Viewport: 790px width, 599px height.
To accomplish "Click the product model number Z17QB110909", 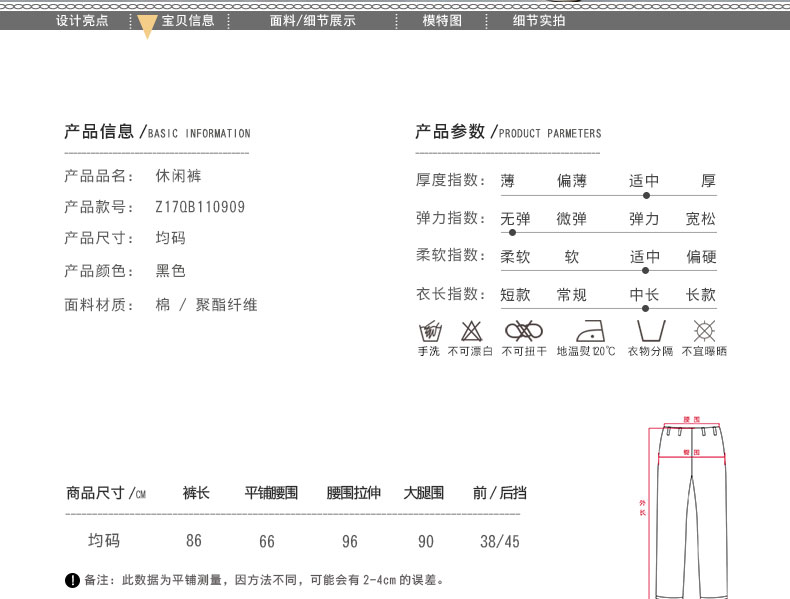I will tap(200, 208).
